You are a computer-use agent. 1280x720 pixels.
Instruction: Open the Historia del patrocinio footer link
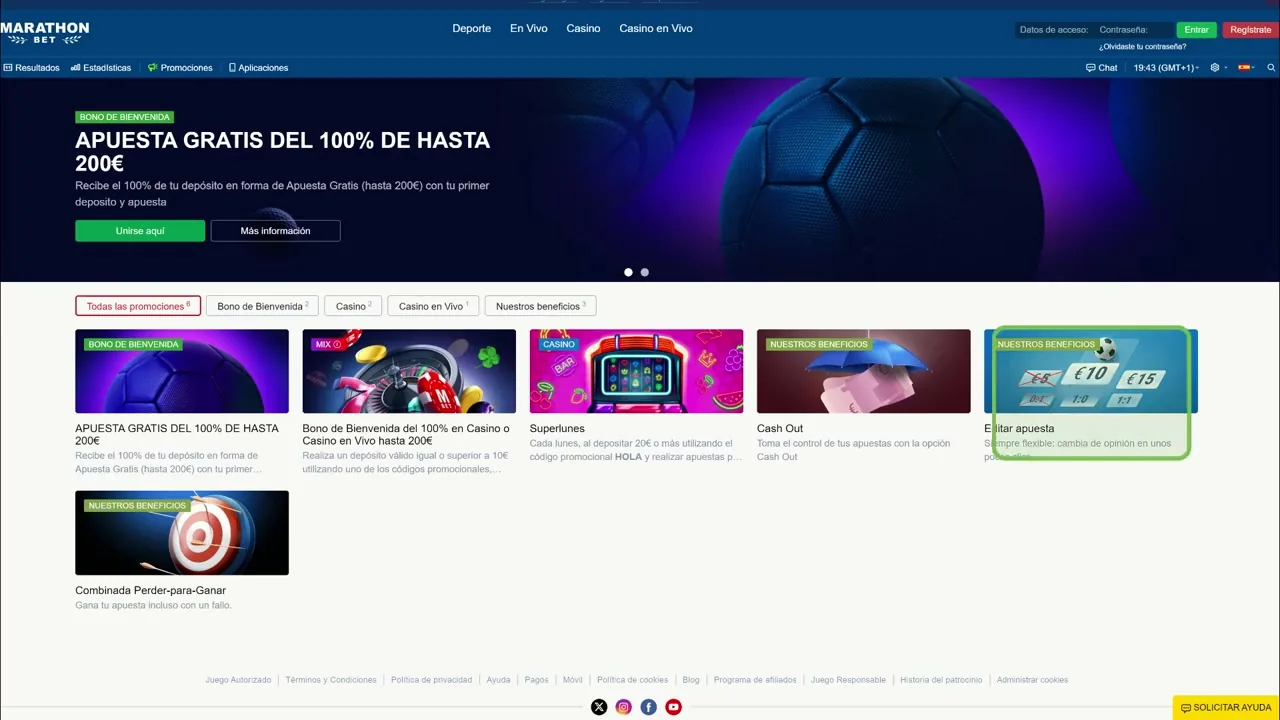(x=941, y=680)
